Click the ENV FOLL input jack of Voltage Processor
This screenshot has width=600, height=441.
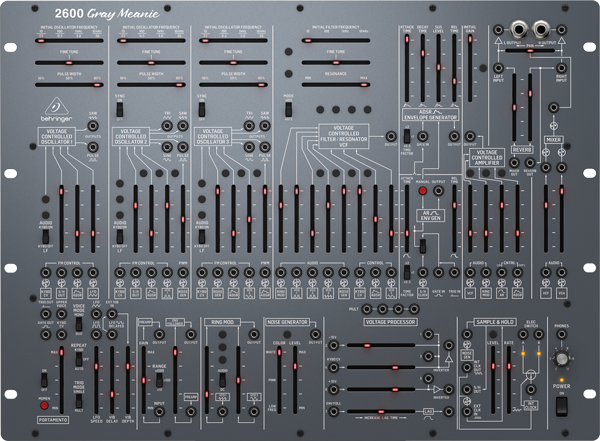(333, 412)
